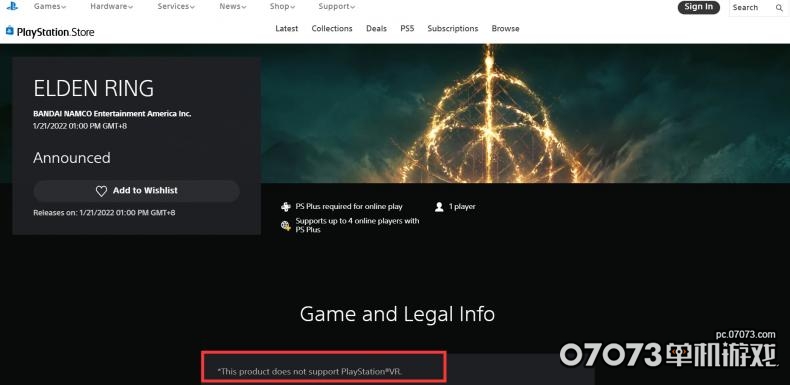Screen dimensions: 790x385
Task: Add ELDEN RING to Wishlist
Action: [137, 191]
